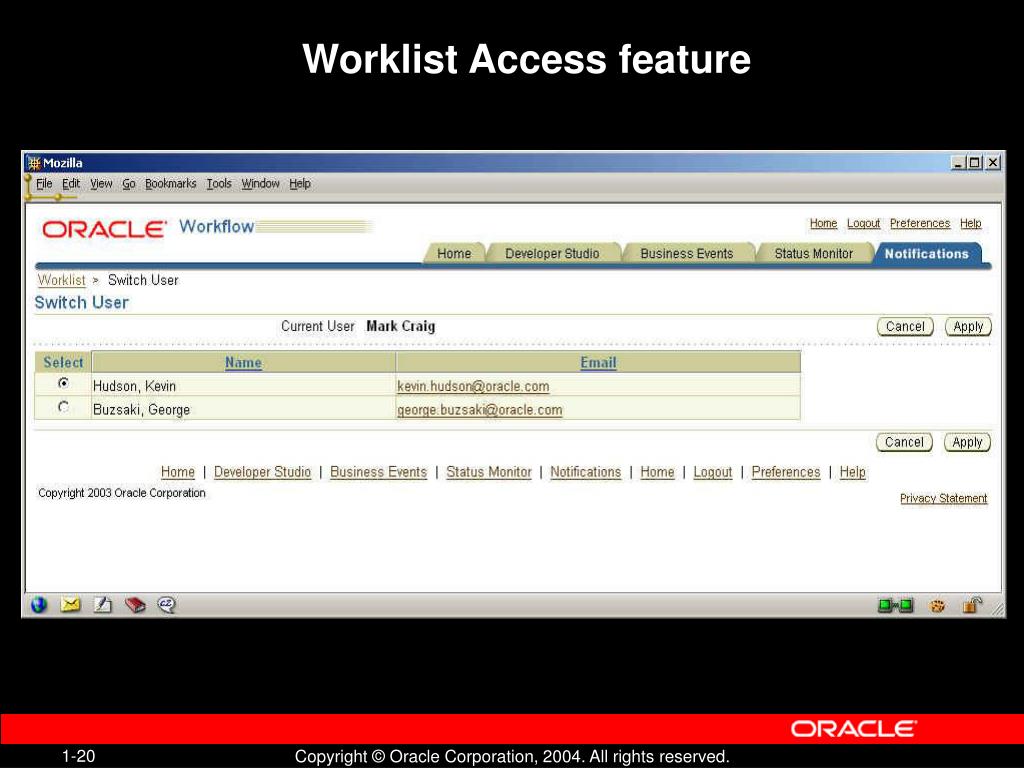Follow the Worklist breadcrumb link

coord(61,280)
